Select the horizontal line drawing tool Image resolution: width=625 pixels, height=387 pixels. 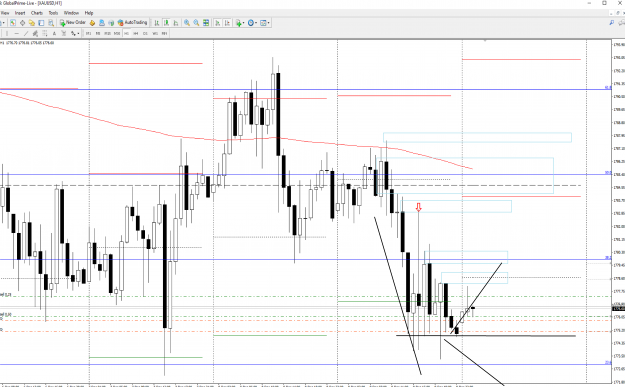[x=17, y=33]
